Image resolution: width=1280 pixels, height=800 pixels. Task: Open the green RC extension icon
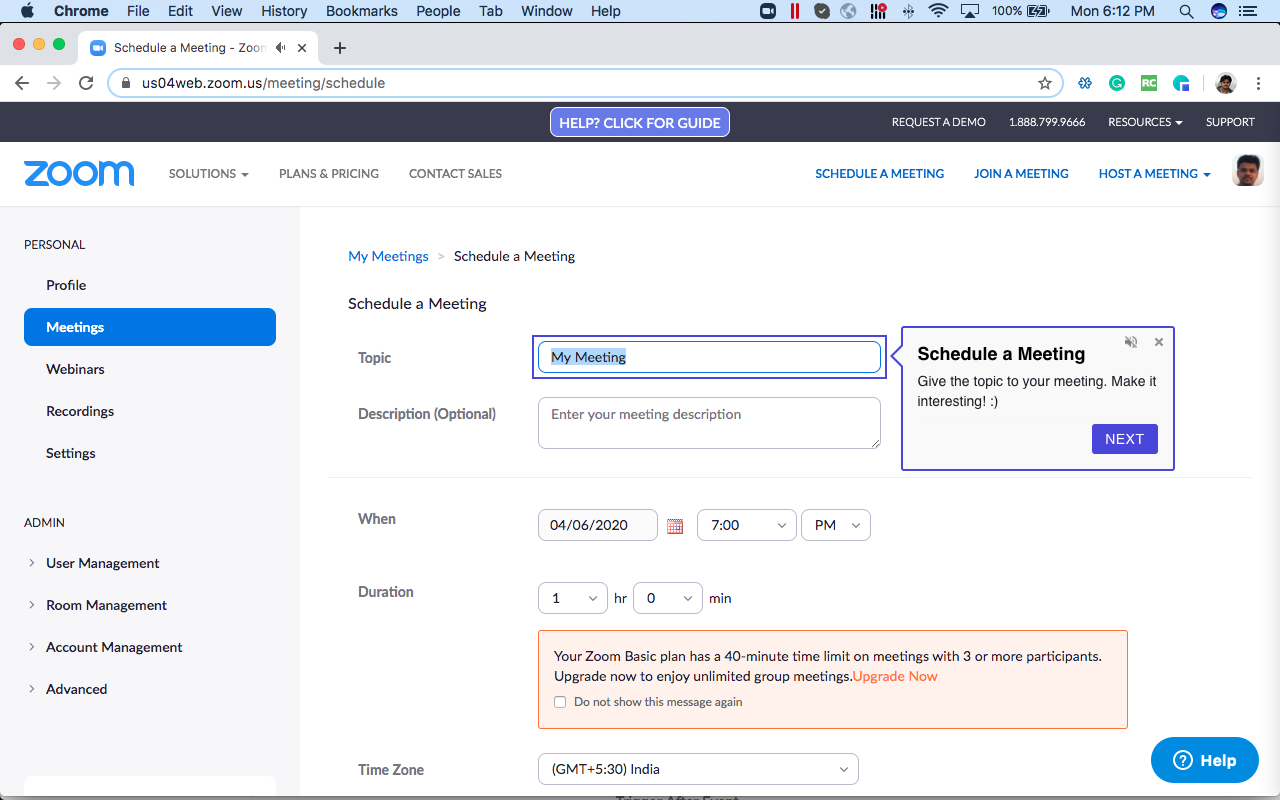[1149, 83]
